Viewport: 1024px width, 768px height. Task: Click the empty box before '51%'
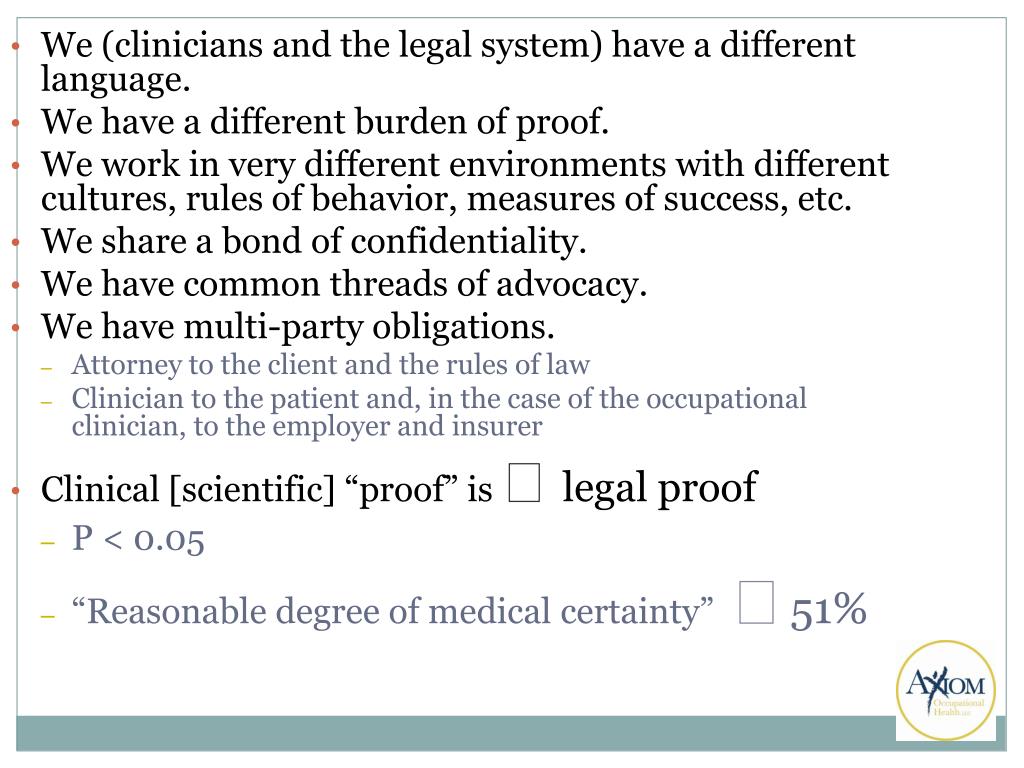point(756,602)
